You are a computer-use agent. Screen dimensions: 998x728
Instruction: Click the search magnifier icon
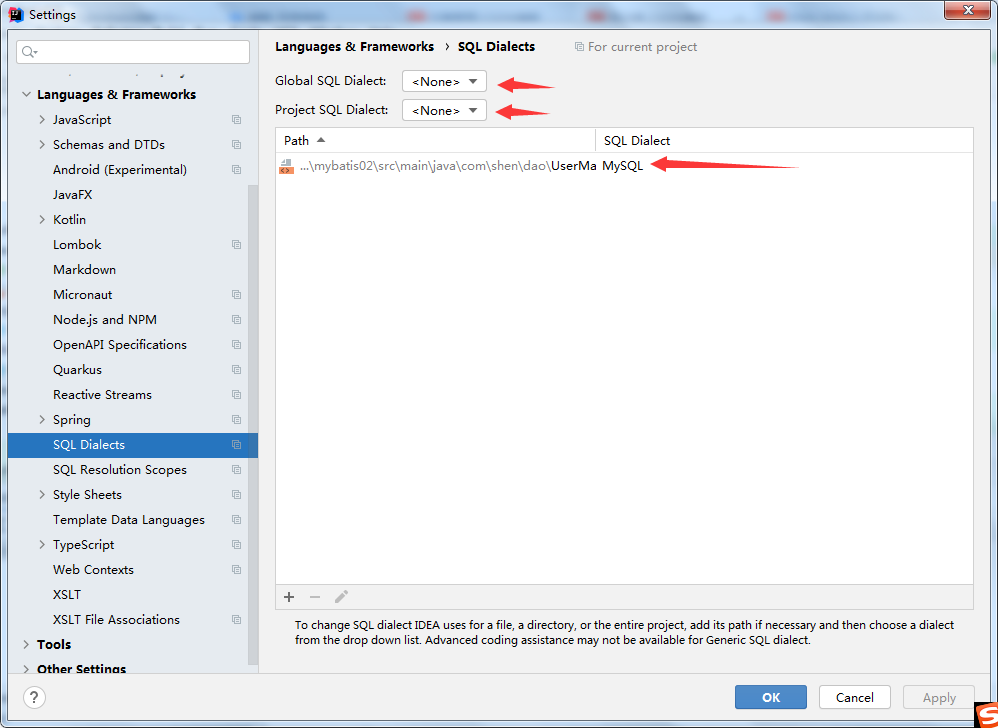pyautogui.click(x=29, y=52)
